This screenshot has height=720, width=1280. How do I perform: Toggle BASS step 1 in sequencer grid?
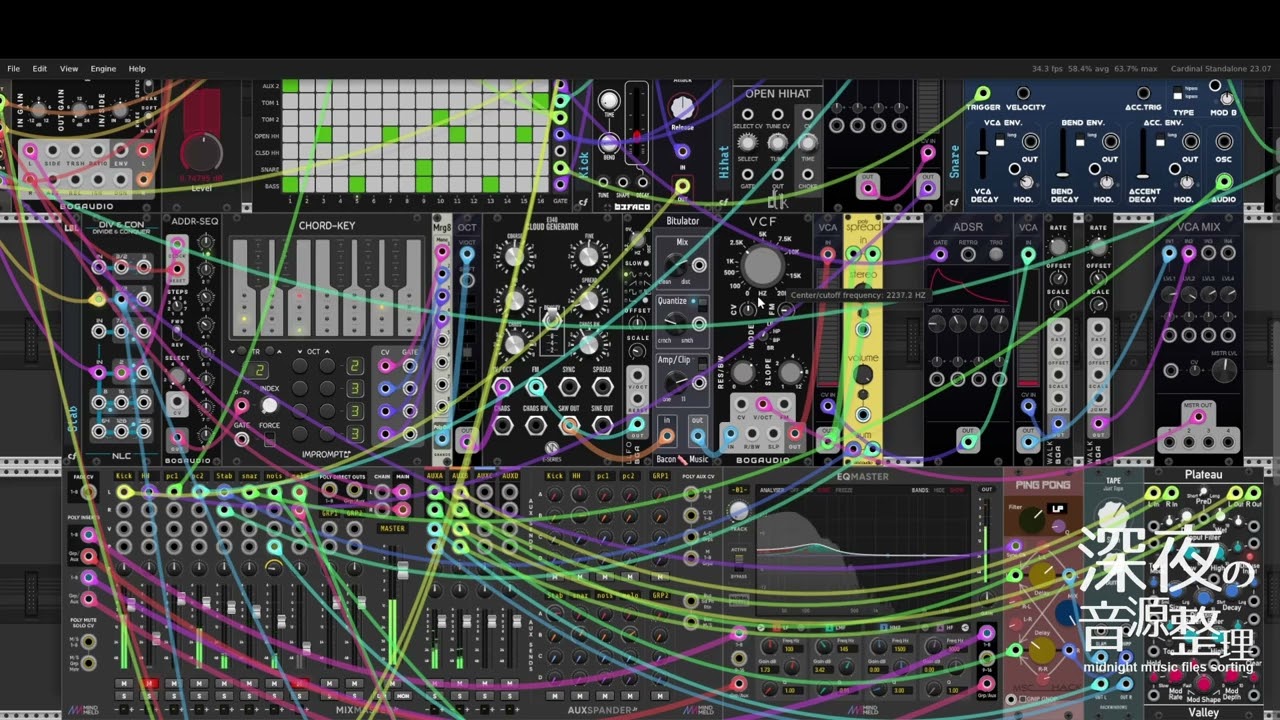290,184
